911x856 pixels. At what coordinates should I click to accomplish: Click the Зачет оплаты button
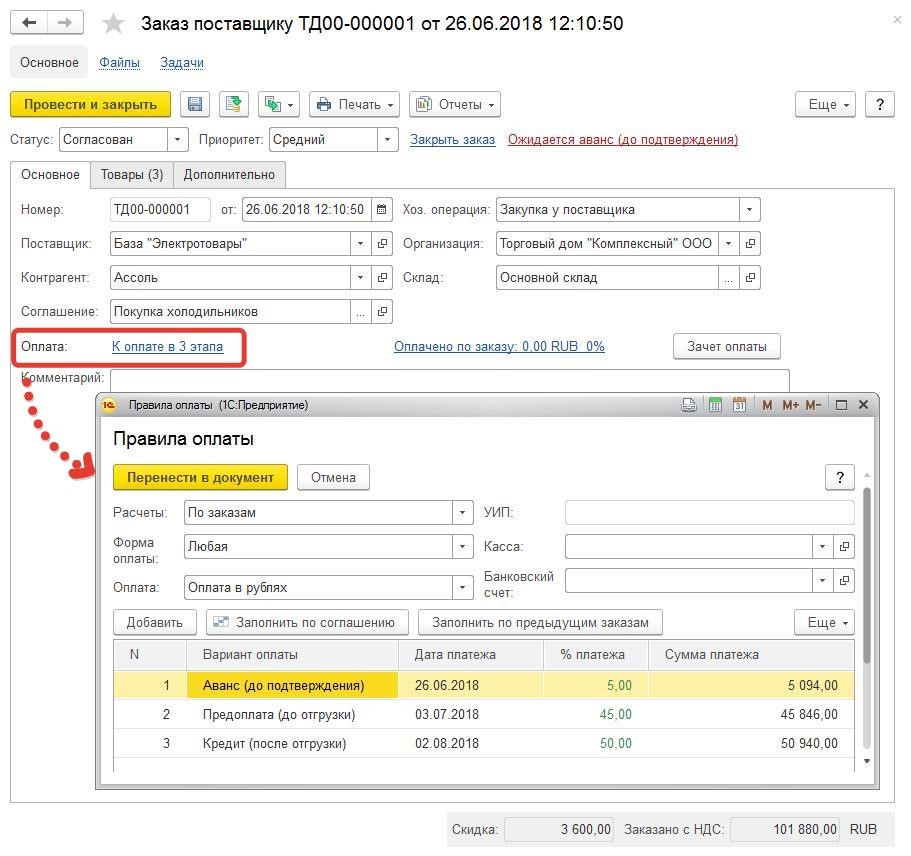727,346
